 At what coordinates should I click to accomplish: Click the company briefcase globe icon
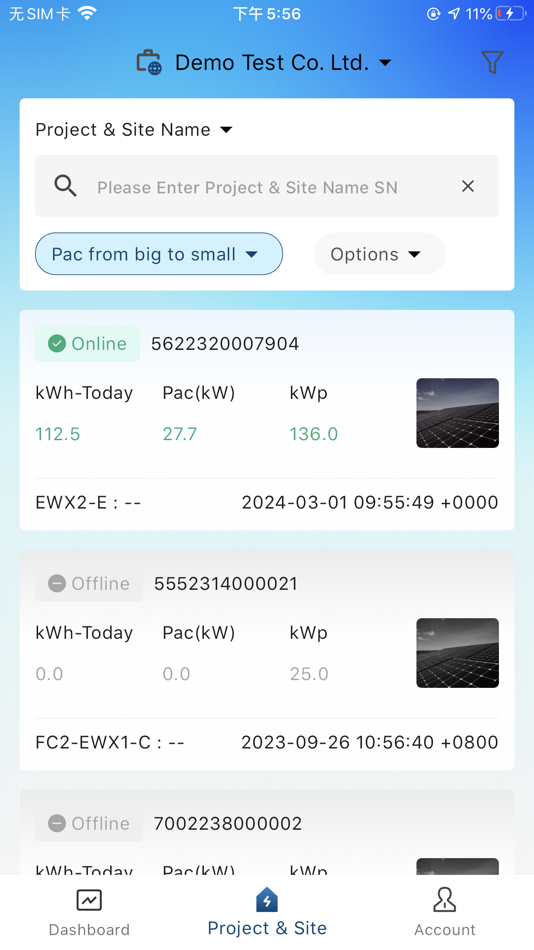click(149, 62)
